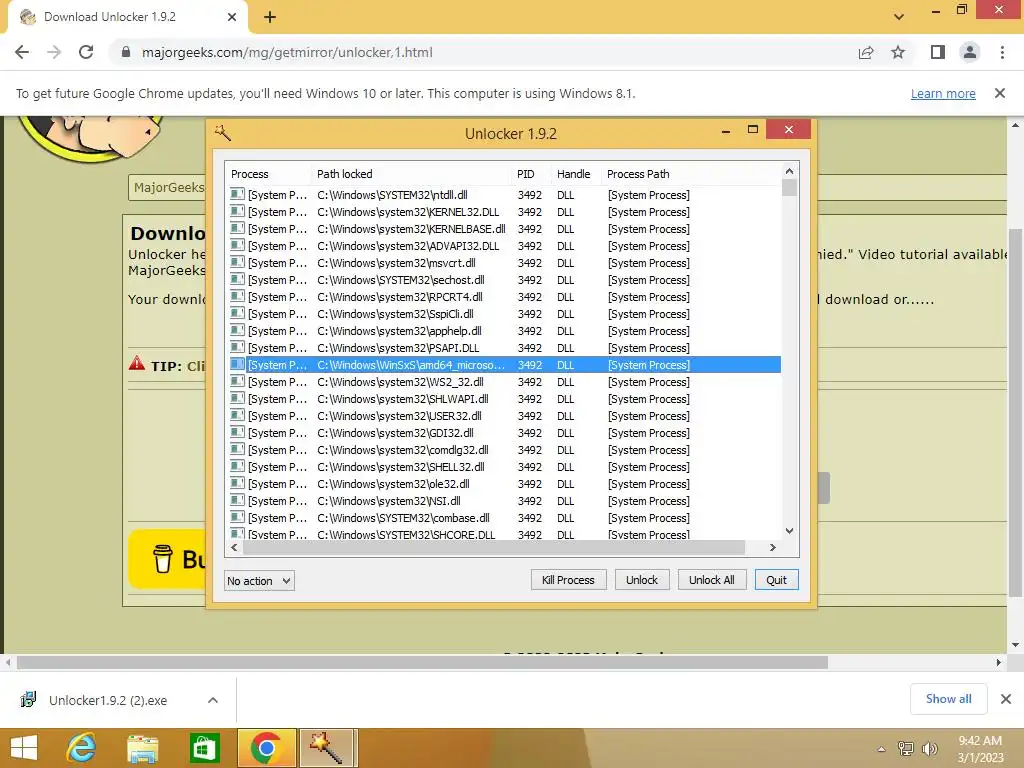
Task: Open File Explorer from the taskbar
Action: [x=143, y=748]
